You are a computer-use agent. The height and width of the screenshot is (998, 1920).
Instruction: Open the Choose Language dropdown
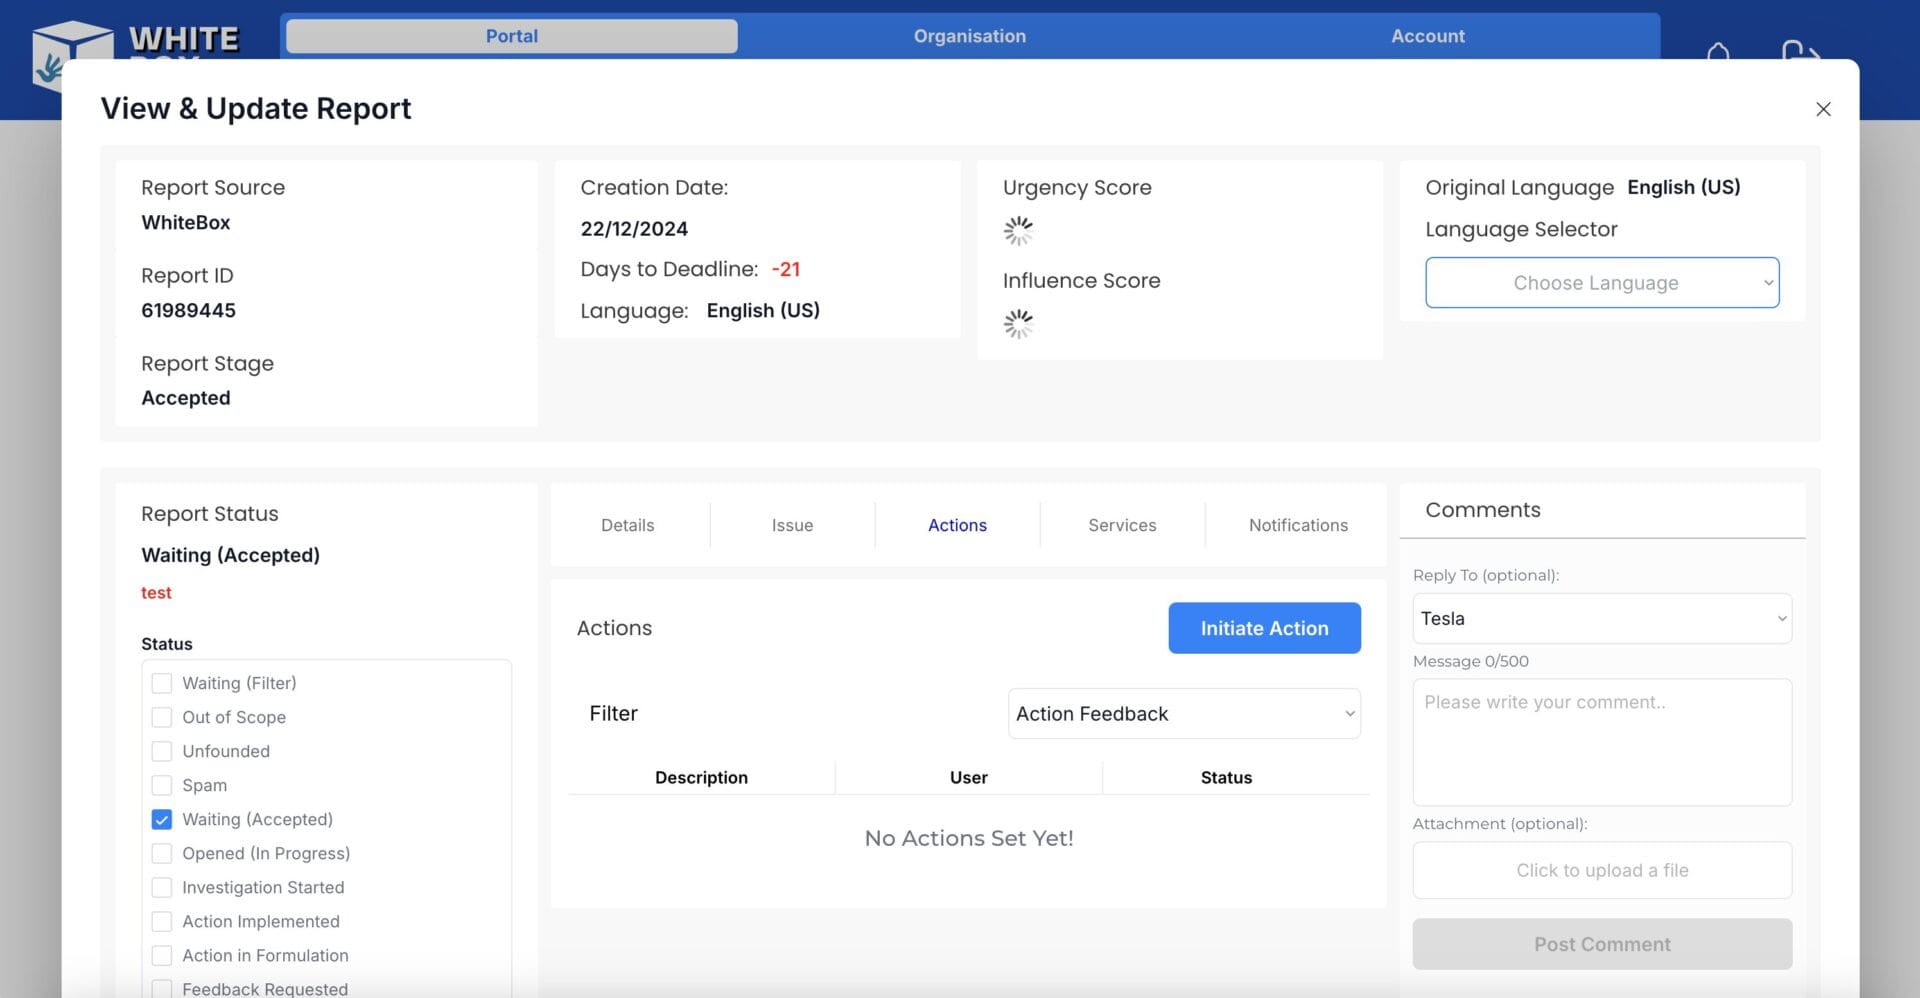tap(1602, 283)
